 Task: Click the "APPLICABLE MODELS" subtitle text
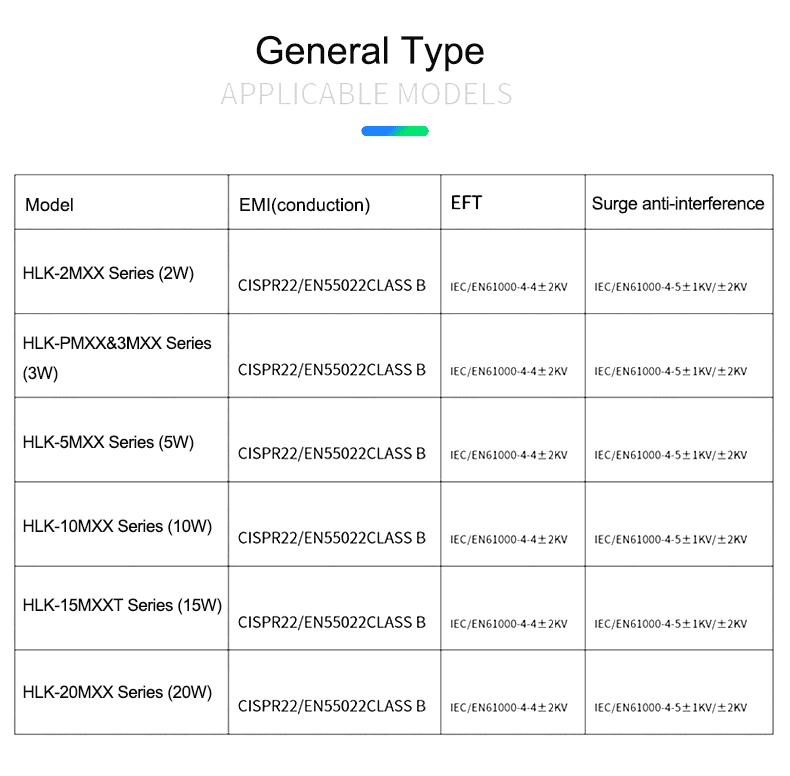(366, 95)
